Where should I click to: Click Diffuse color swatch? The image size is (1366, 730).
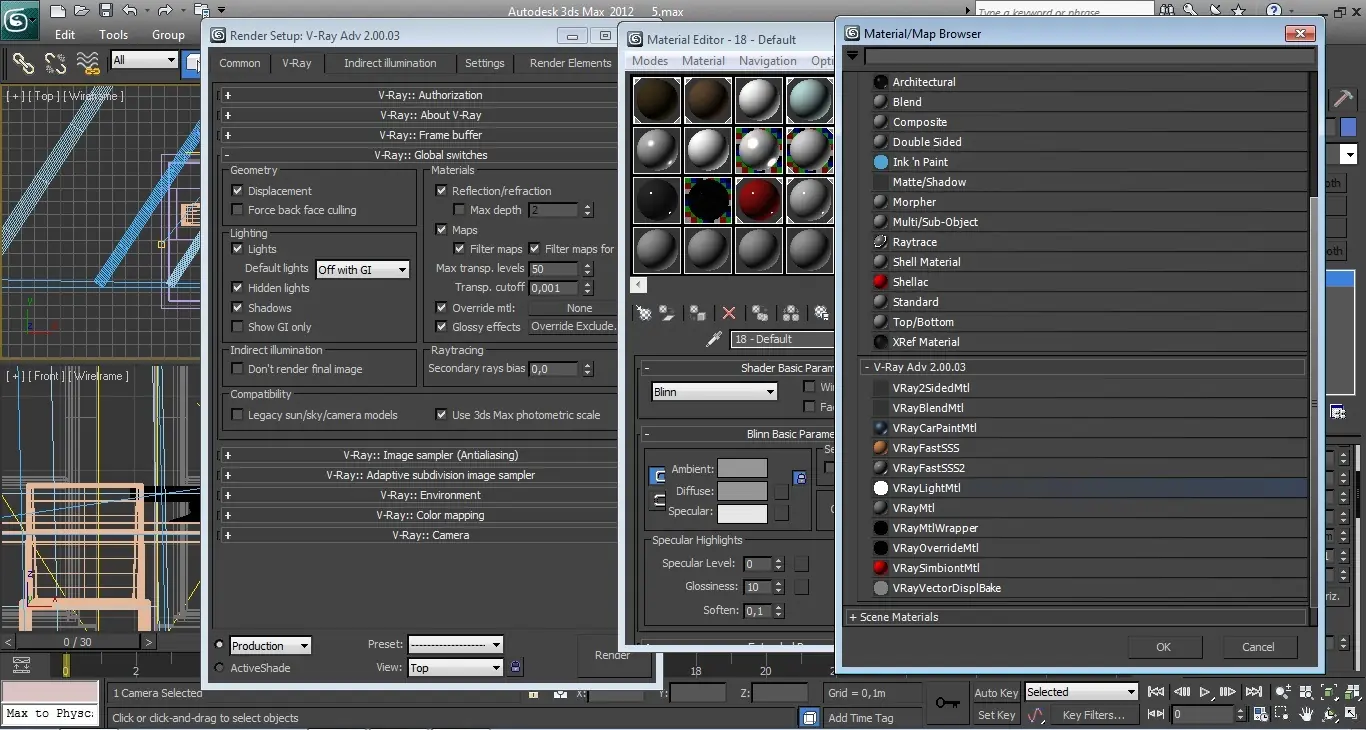pos(742,491)
